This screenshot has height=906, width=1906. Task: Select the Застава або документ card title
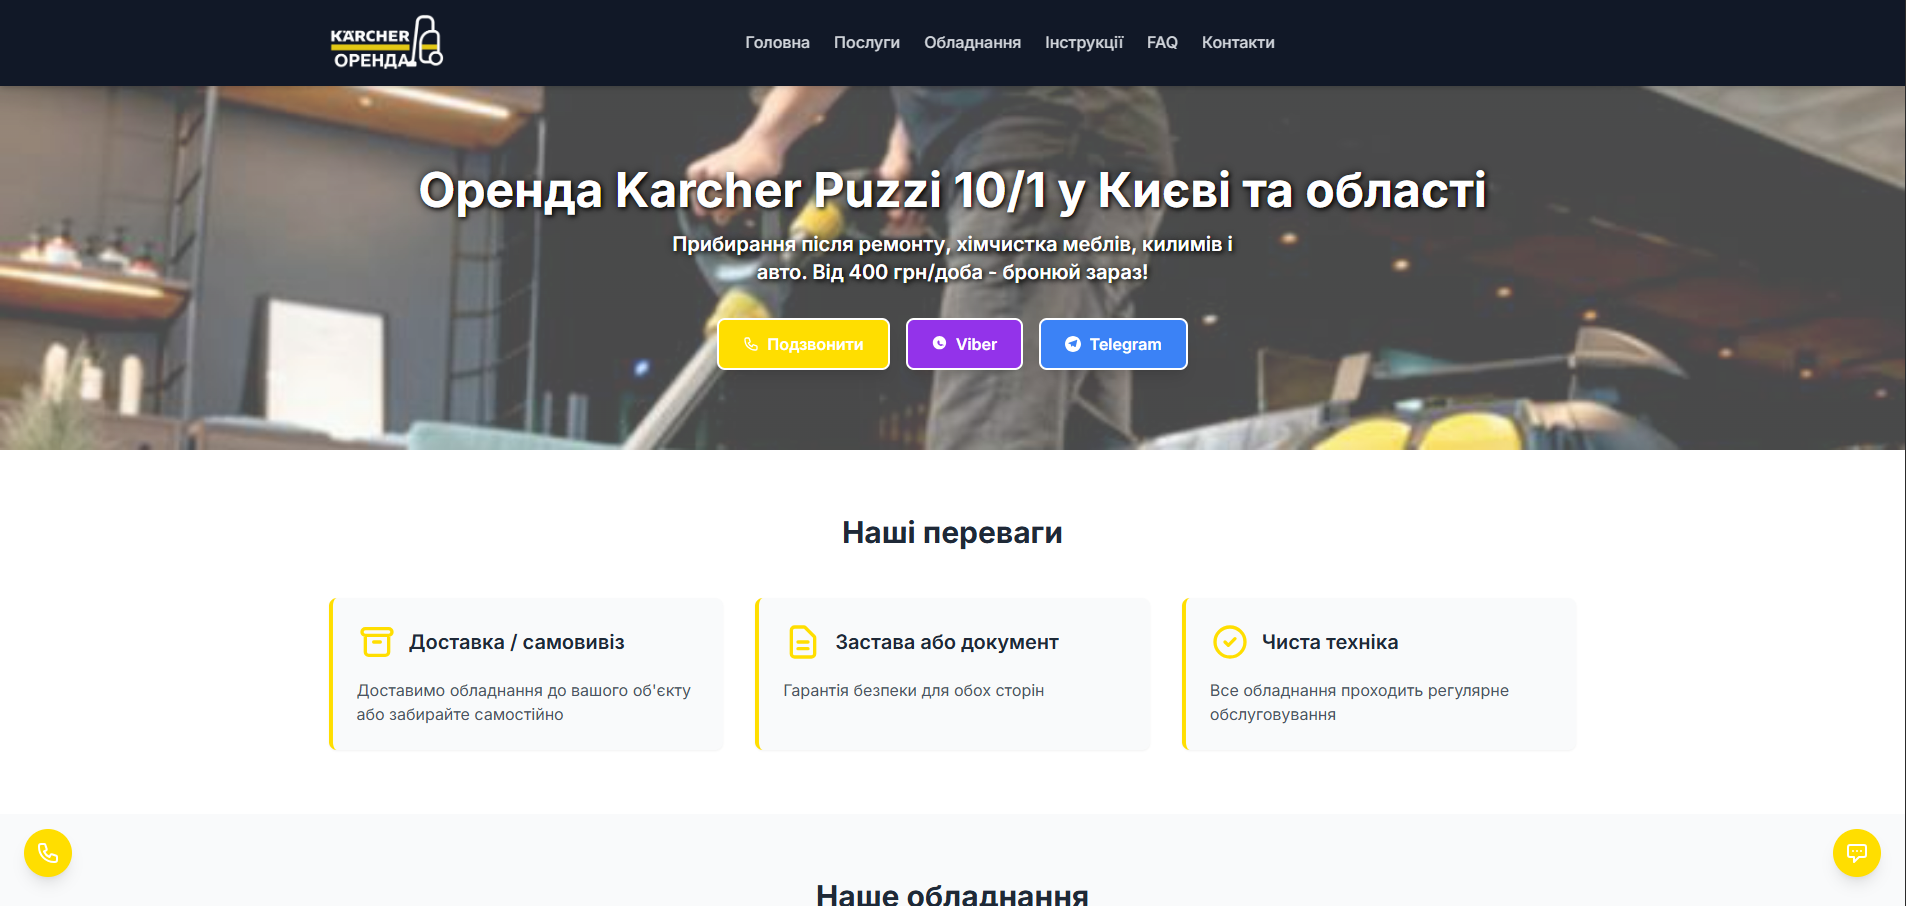(x=947, y=642)
